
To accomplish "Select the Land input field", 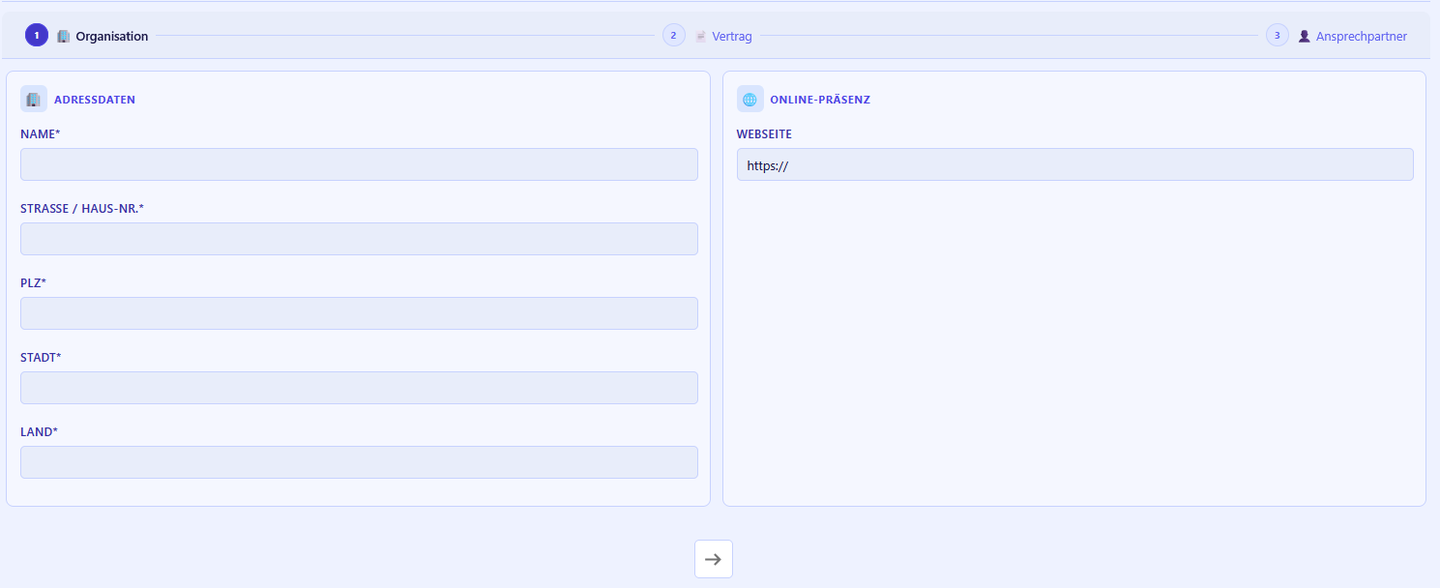I will [359, 462].
